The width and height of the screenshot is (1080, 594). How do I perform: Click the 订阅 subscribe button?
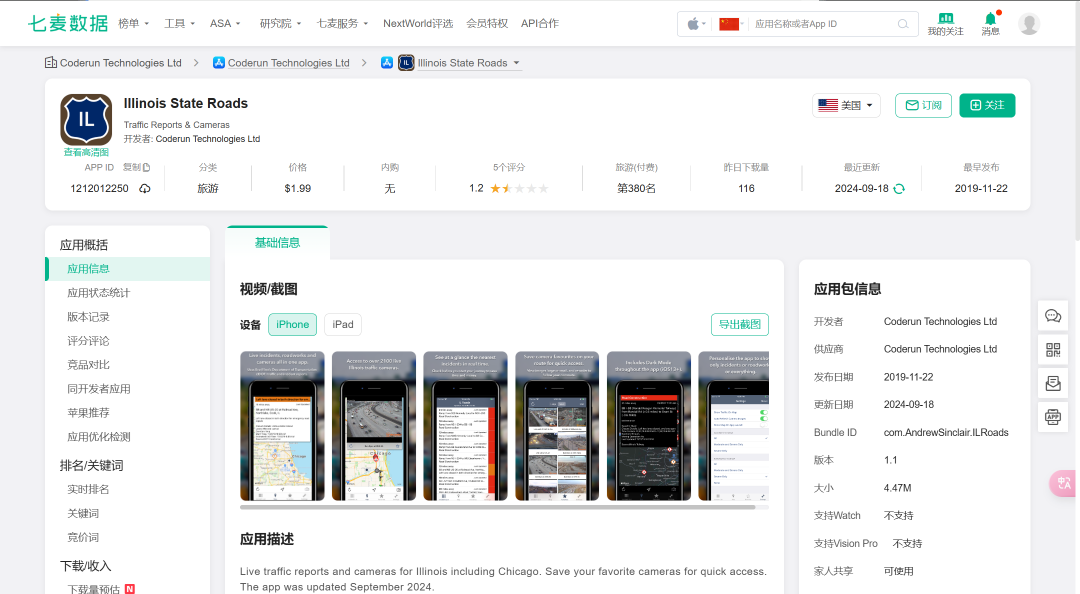[923, 105]
